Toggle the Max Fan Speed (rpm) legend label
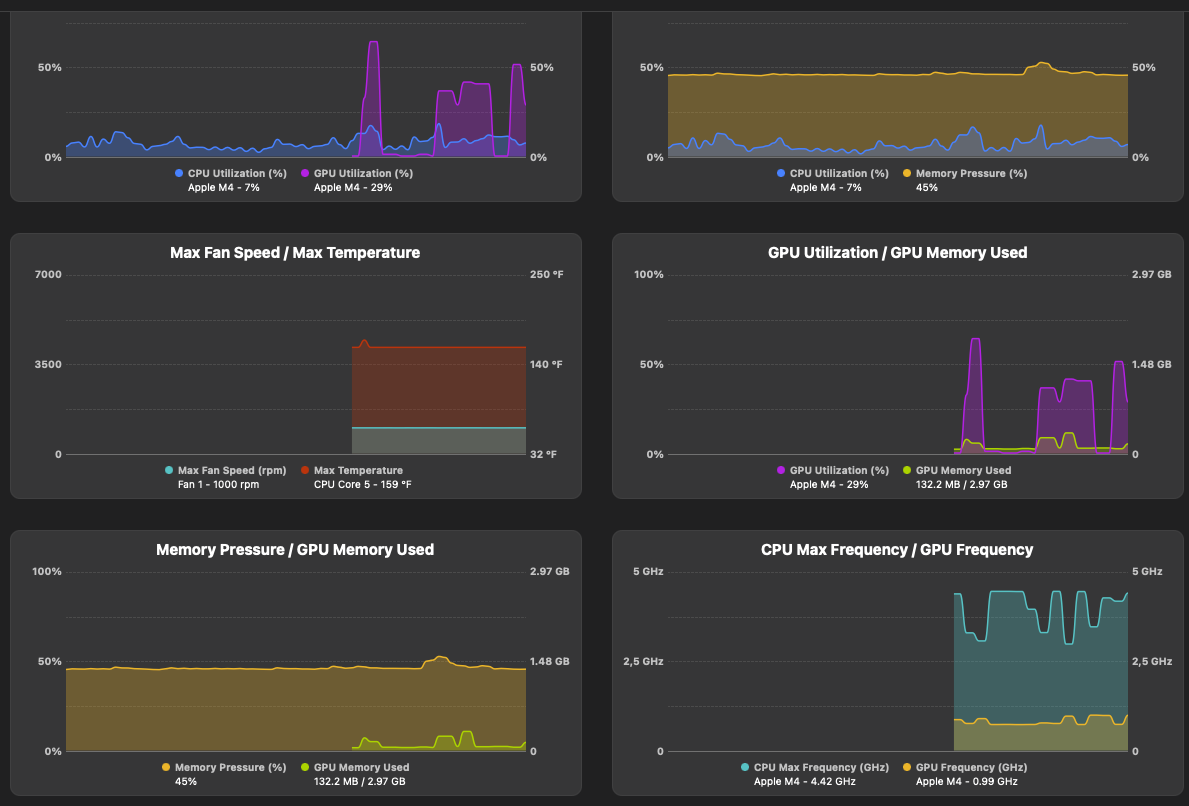The image size is (1189, 806). pos(232,470)
